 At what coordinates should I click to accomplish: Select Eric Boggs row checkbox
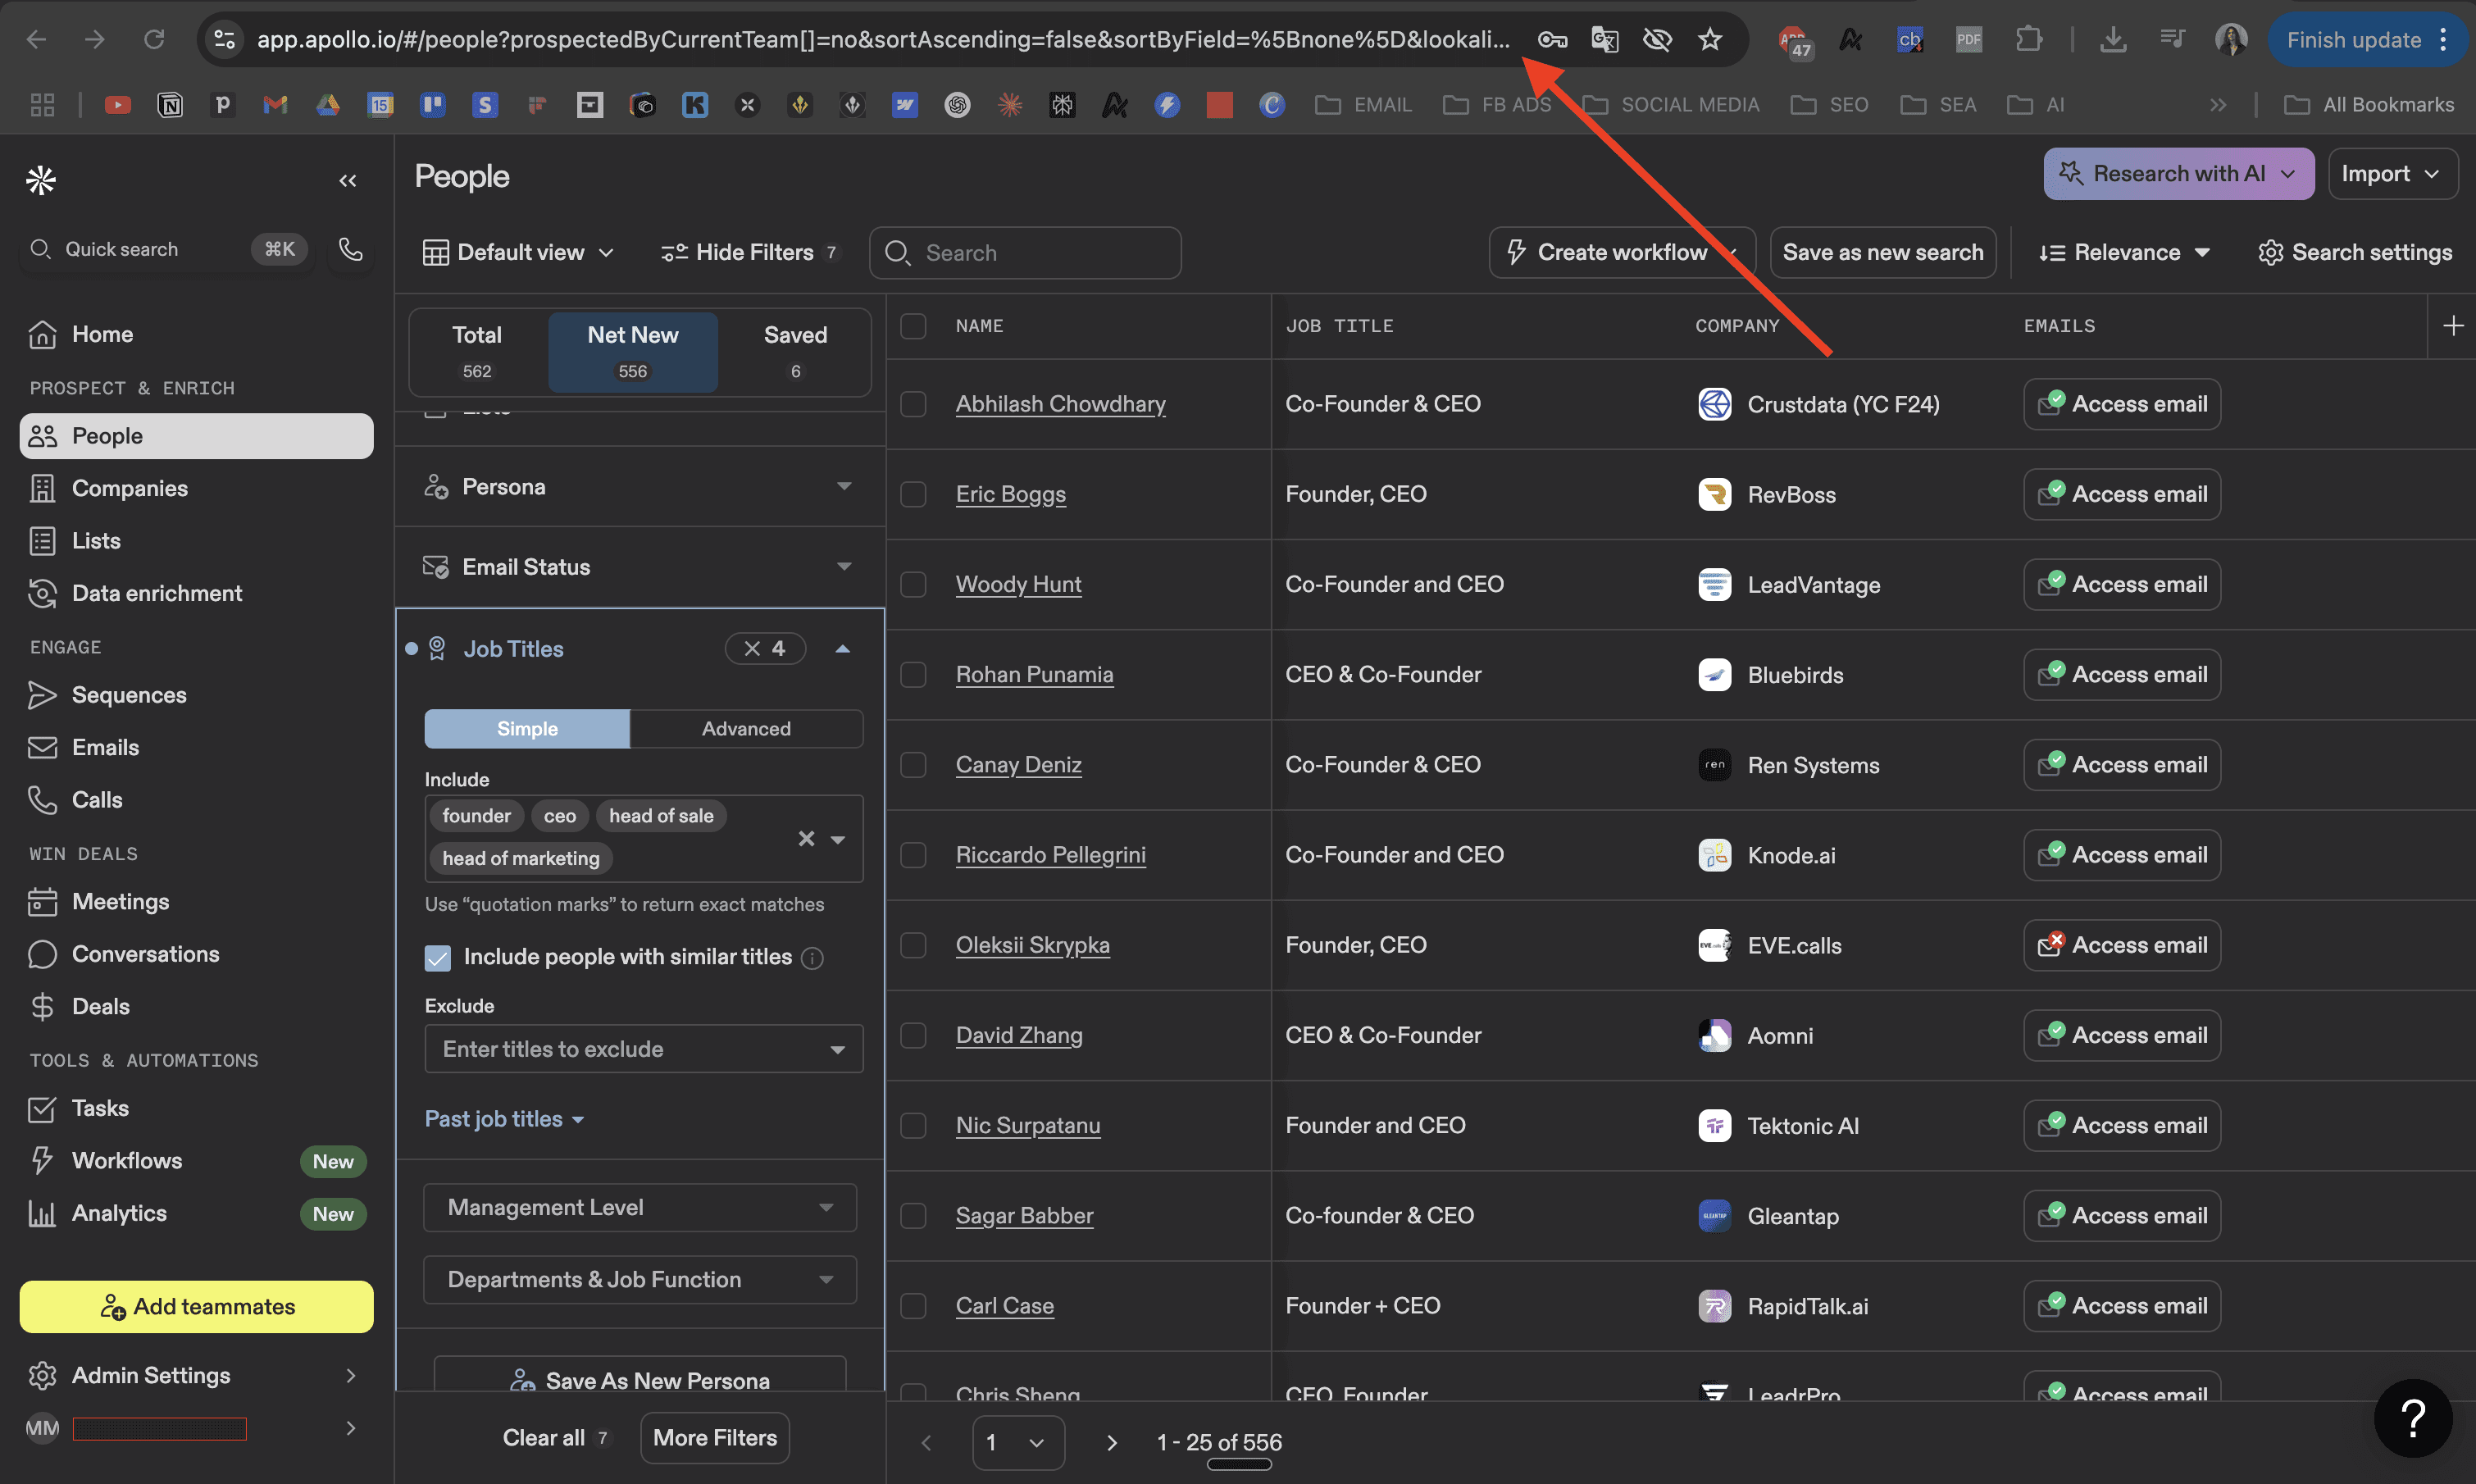tap(913, 494)
